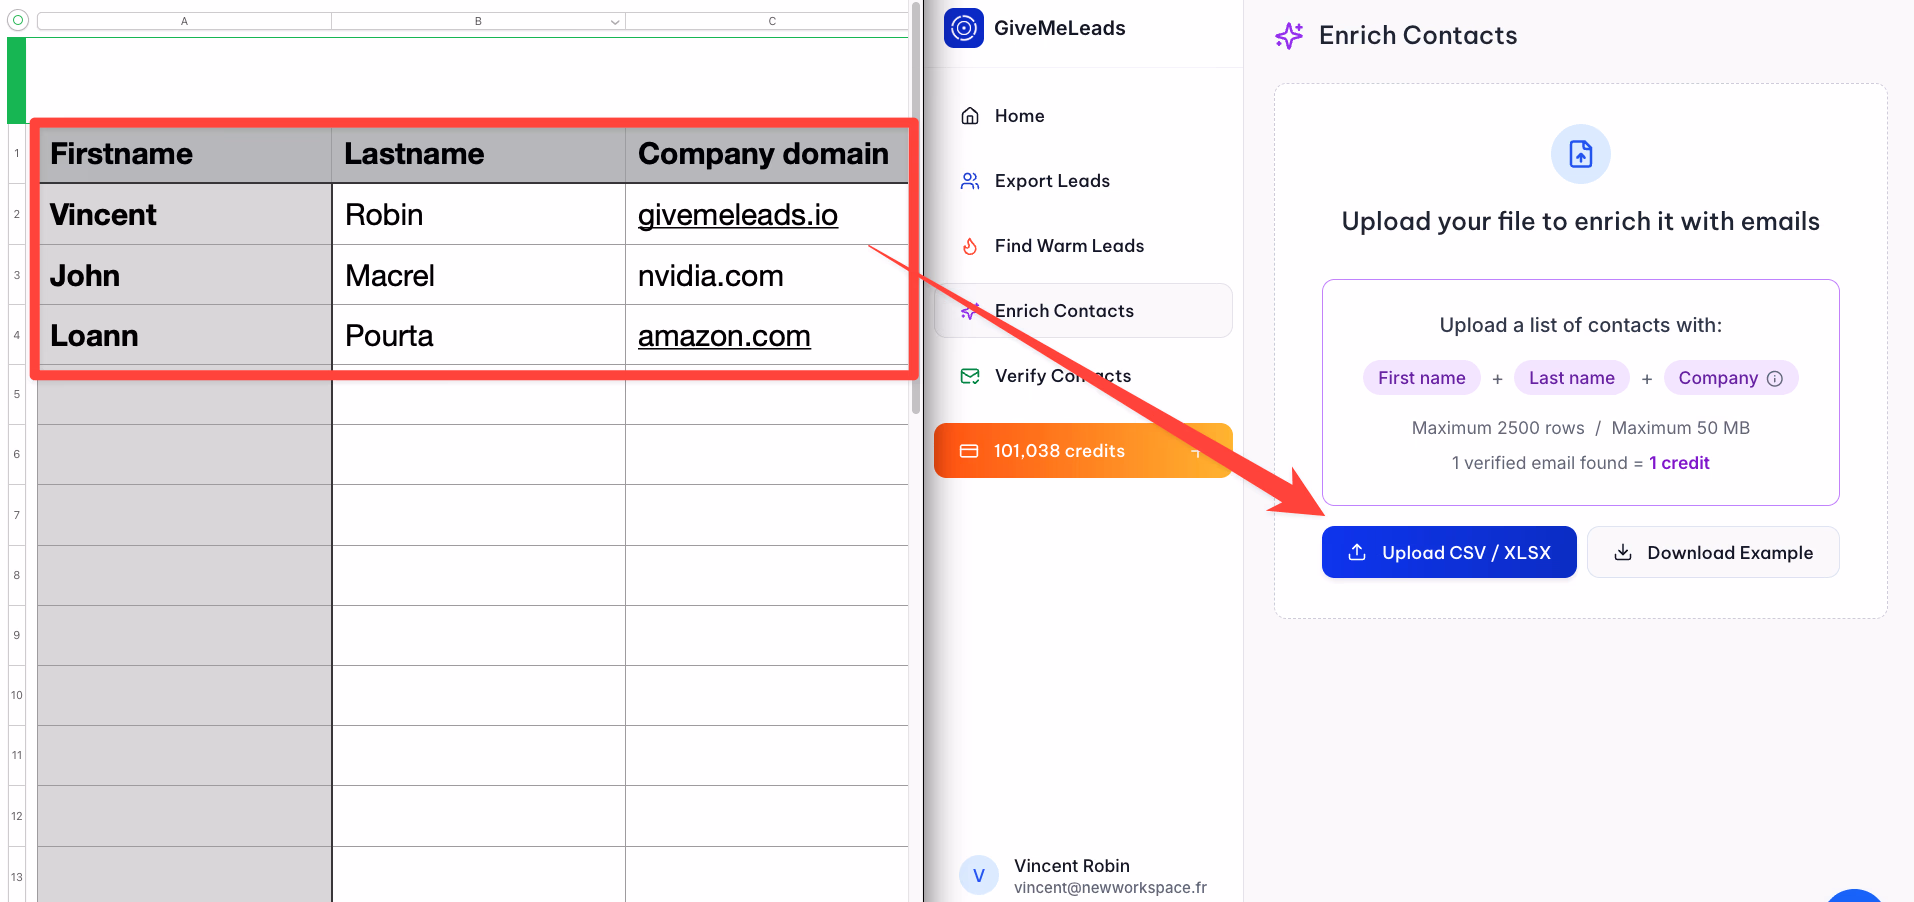Click the Last name tag
This screenshot has height=902, width=1914.
click(1572, 378)
